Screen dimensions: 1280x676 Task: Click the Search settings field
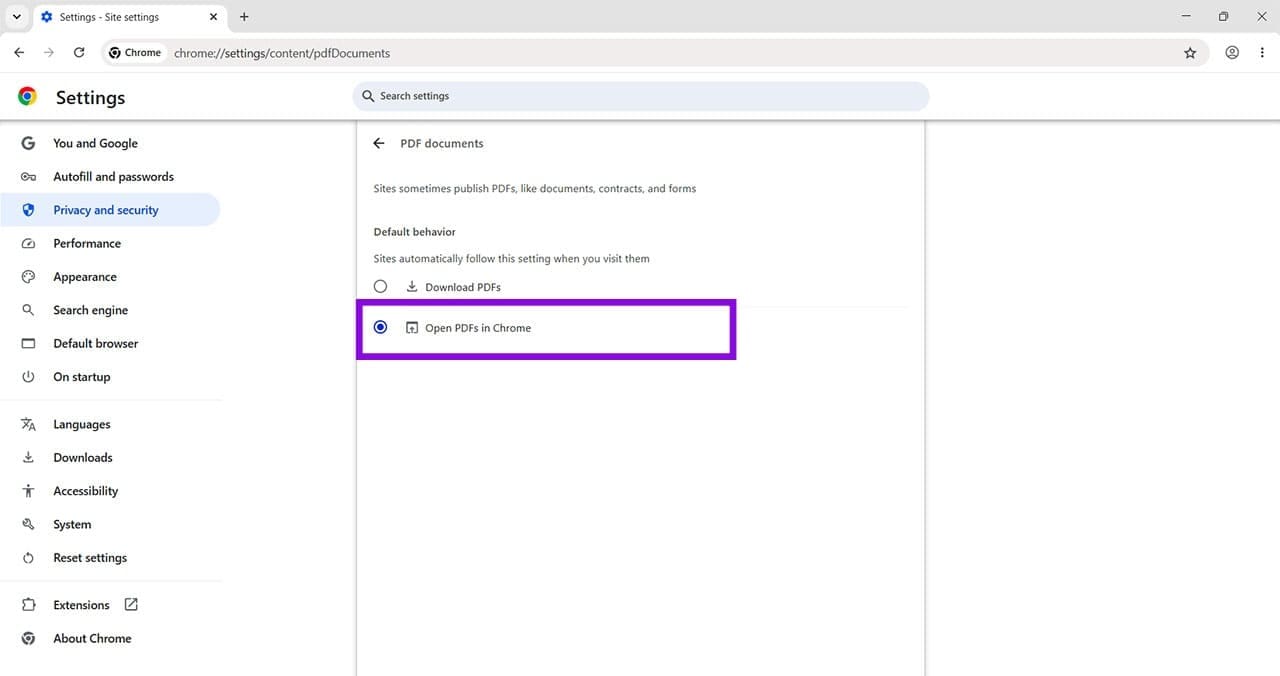[640, 96]
